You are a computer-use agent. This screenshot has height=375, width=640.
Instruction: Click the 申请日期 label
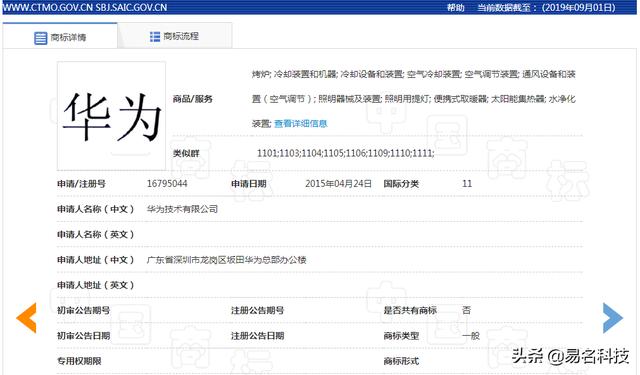[249, 184]
